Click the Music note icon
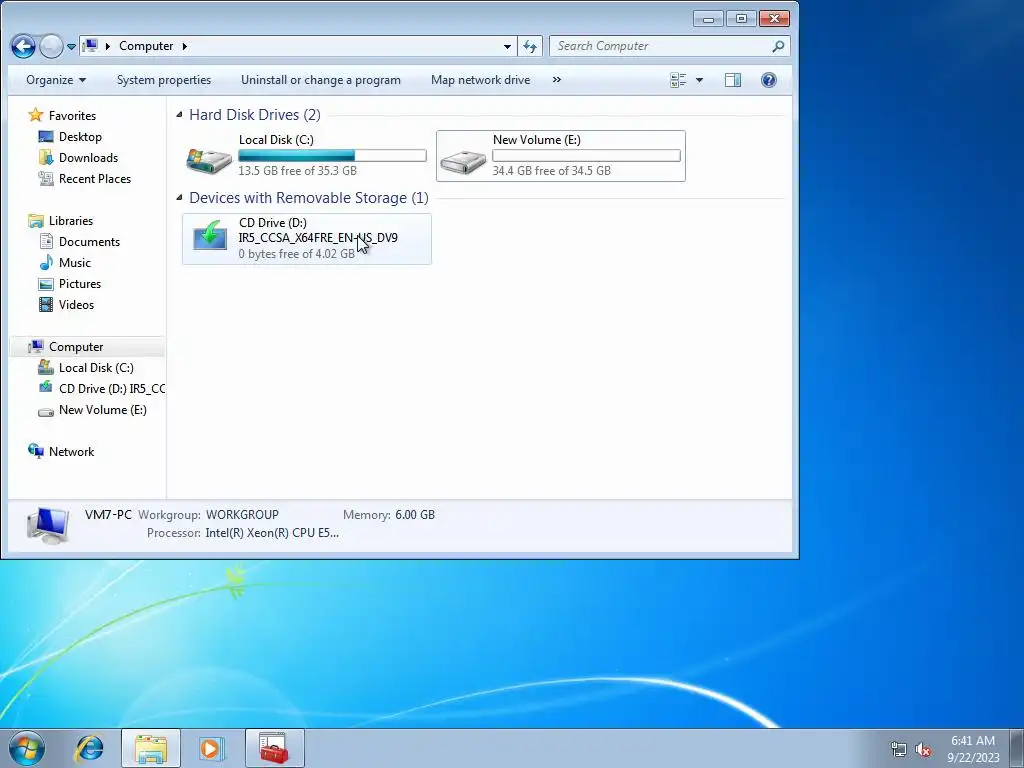1024x768 pixels. [x=46, y=263]
